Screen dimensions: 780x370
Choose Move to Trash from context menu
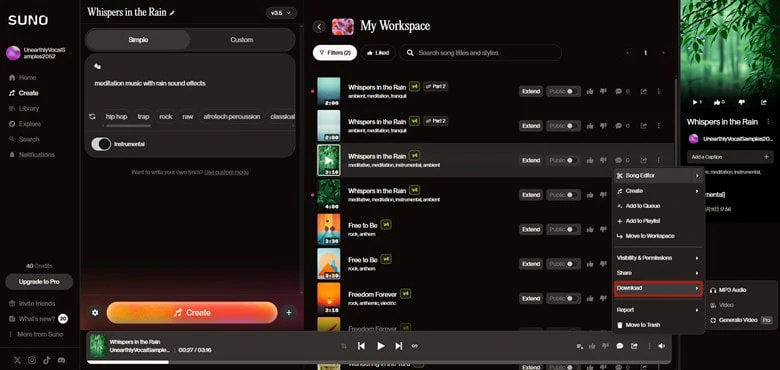(659, 325)
